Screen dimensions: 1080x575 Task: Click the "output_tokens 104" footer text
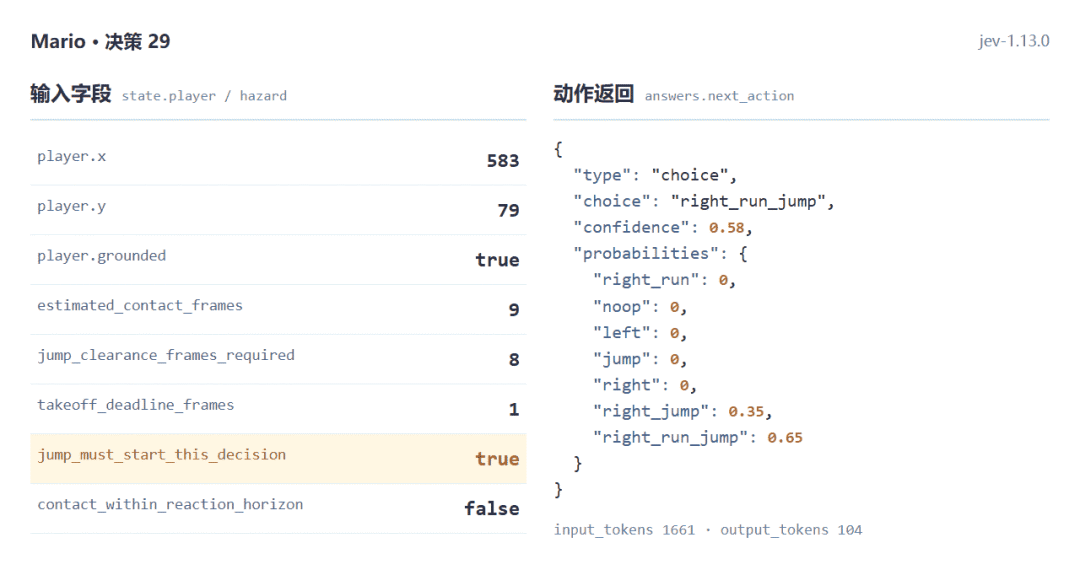click(x=791, y=530)
